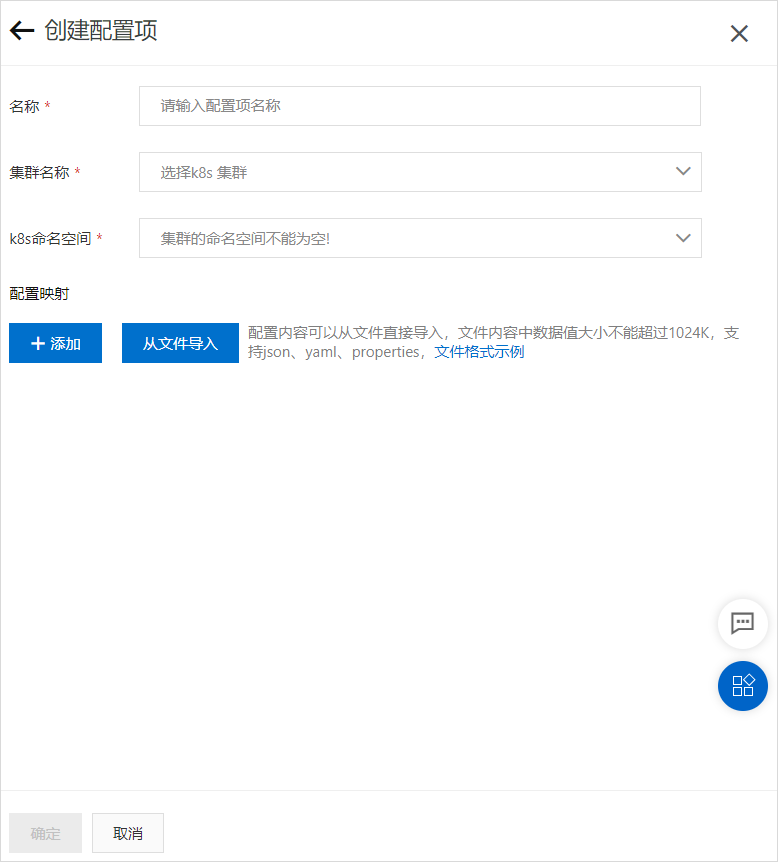Screen dimensions: 778x862
Task: Go back using the left arrow icon
Action: coord(22,31)
